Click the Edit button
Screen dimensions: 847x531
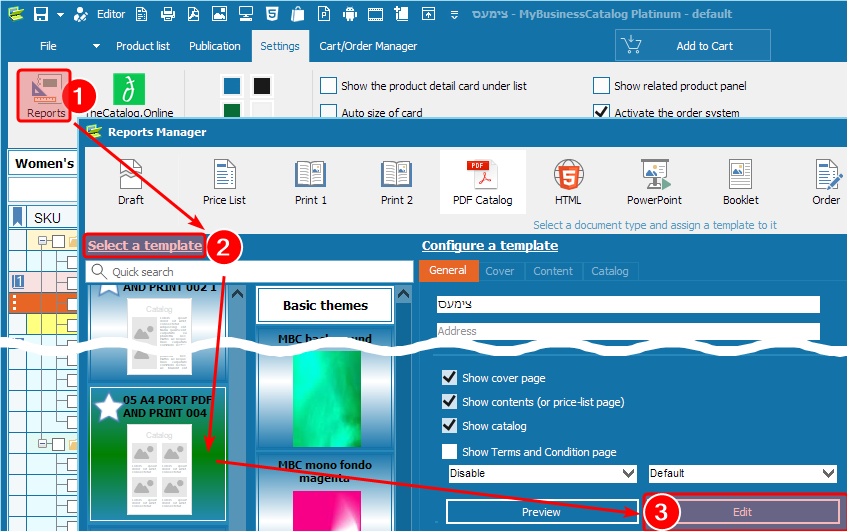(742, 511)
